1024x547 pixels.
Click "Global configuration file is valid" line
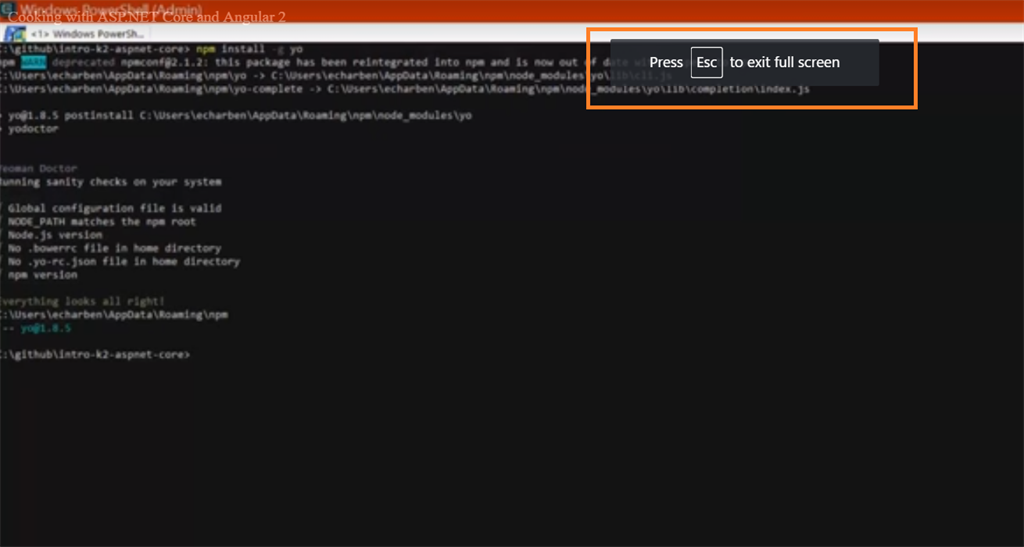112,208
